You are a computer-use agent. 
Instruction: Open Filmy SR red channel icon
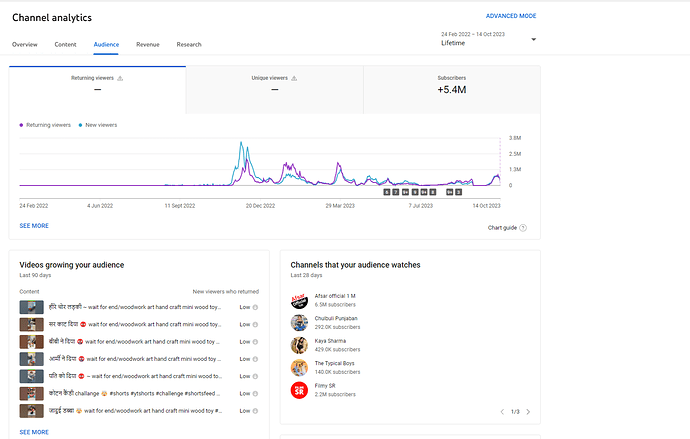[x=299, y=390]
